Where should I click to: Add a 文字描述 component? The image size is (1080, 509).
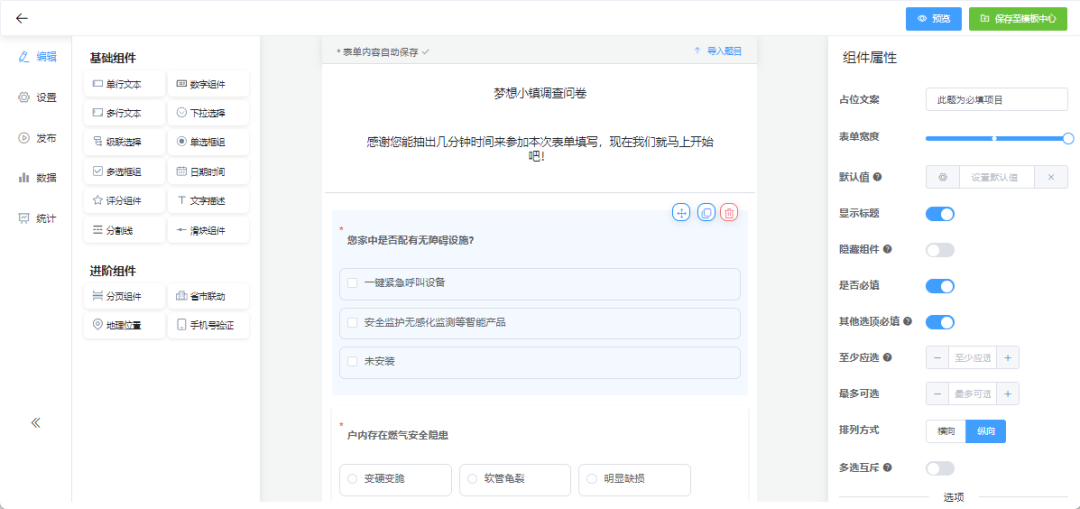coord(208,200)
